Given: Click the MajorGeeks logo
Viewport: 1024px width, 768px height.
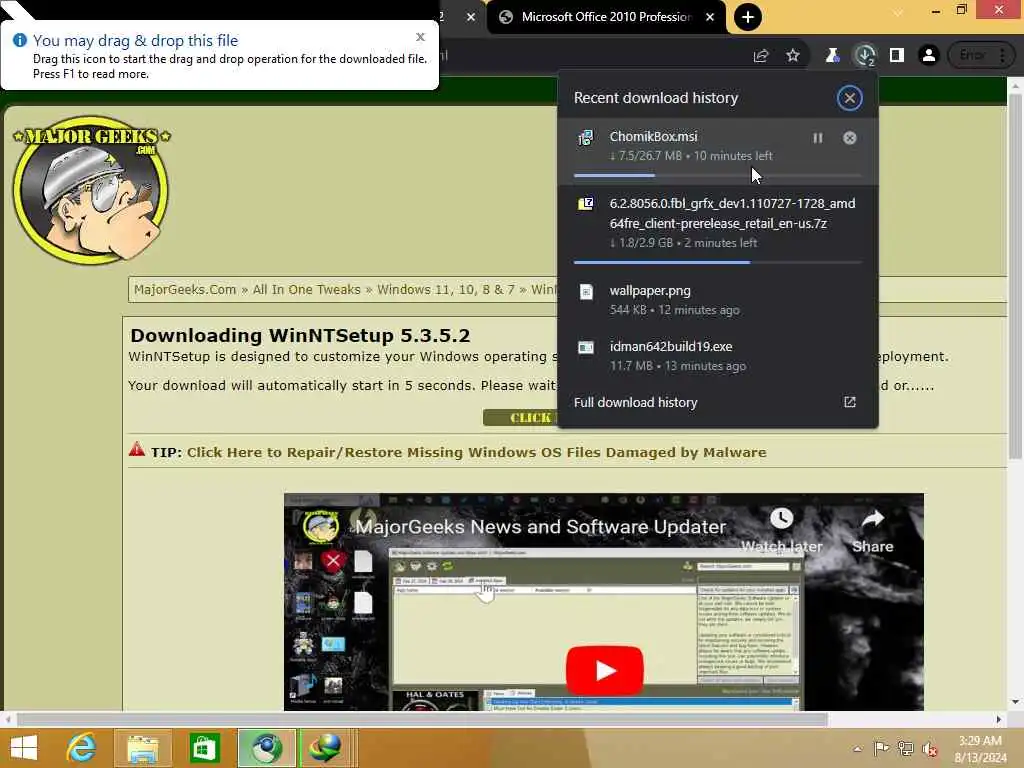Looking at the screenshot, I should [91, 189].
